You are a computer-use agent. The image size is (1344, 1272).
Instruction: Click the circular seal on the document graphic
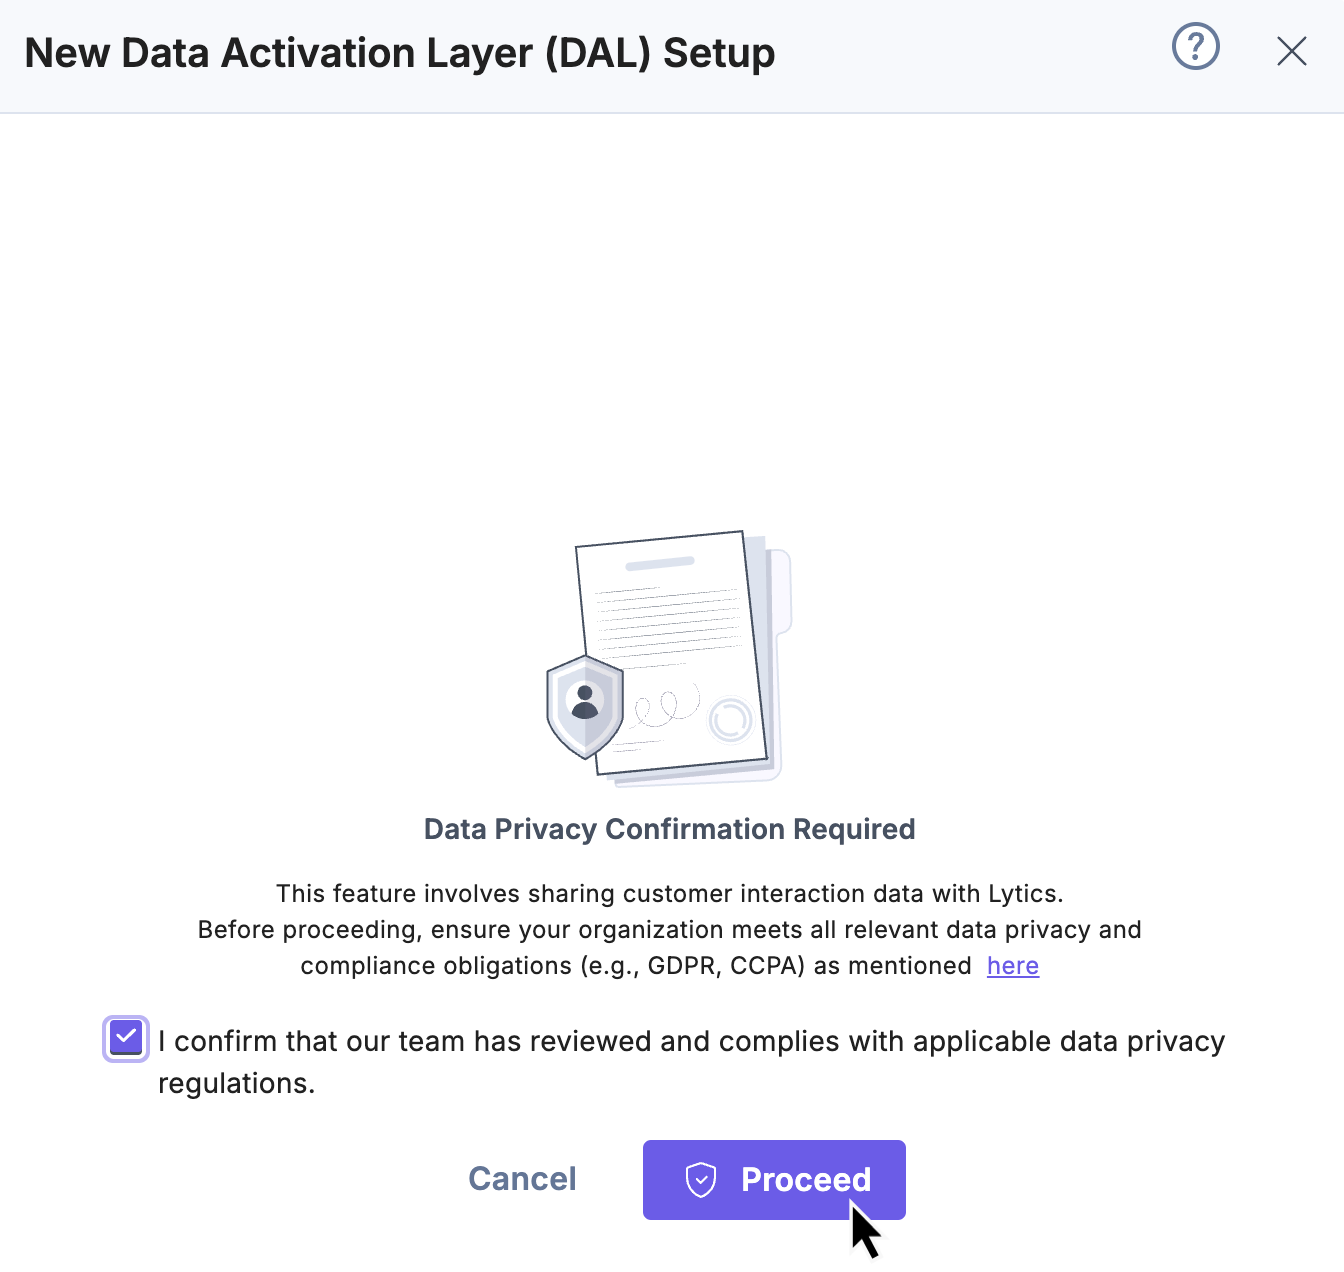[729, 721]
